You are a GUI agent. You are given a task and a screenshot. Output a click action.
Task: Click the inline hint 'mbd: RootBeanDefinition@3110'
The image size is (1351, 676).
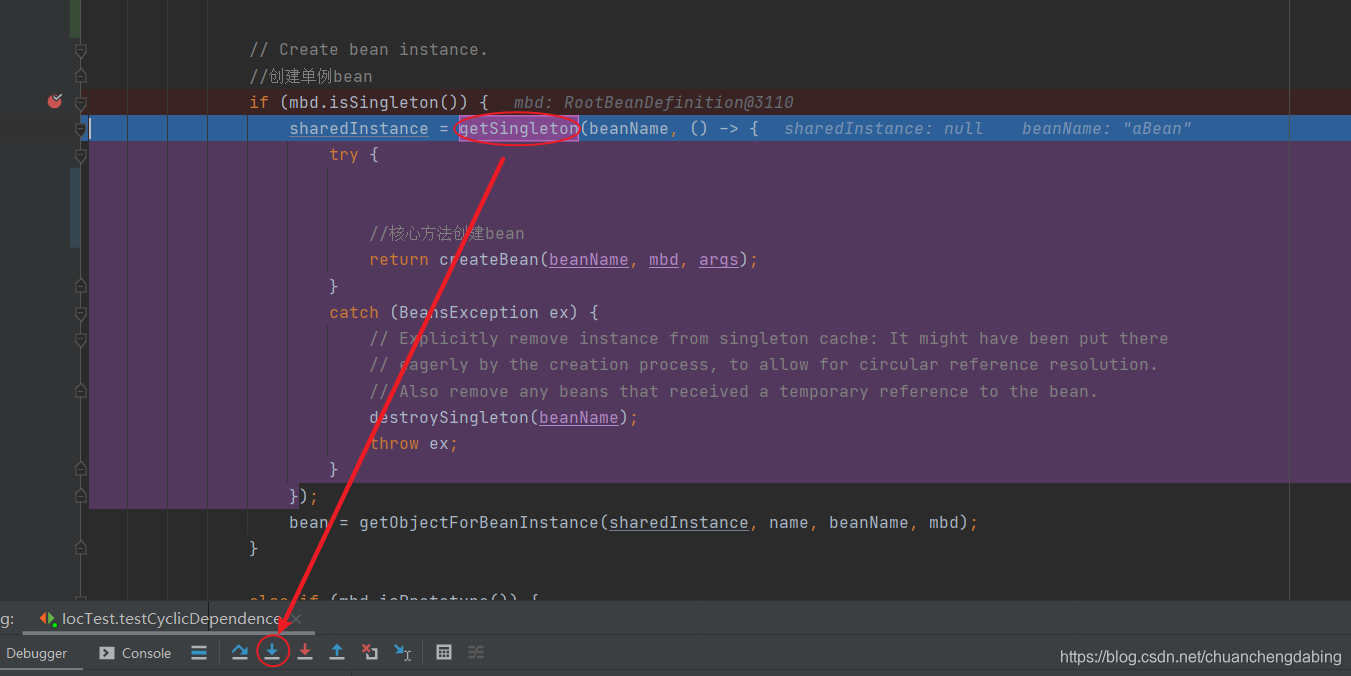click(654, 102)
